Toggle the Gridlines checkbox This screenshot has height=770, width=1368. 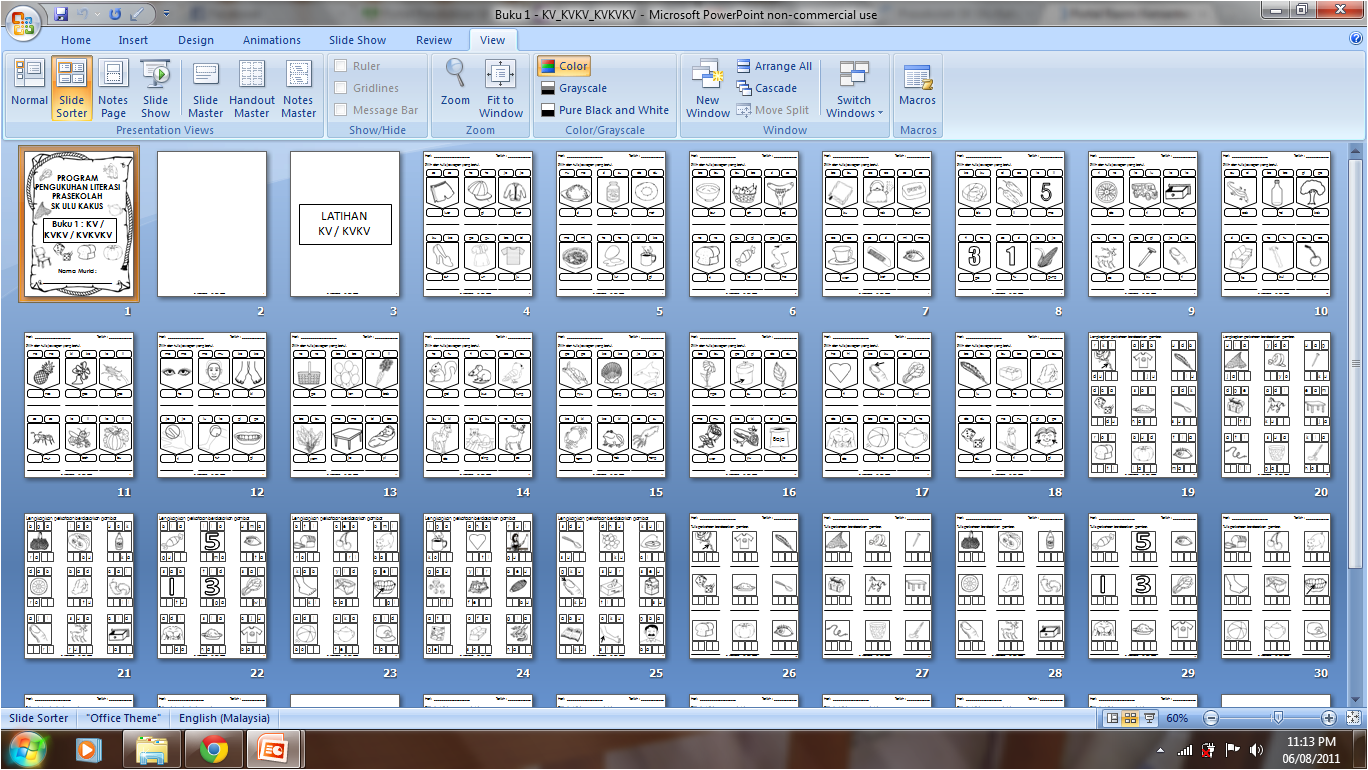[x=340, y=88]
